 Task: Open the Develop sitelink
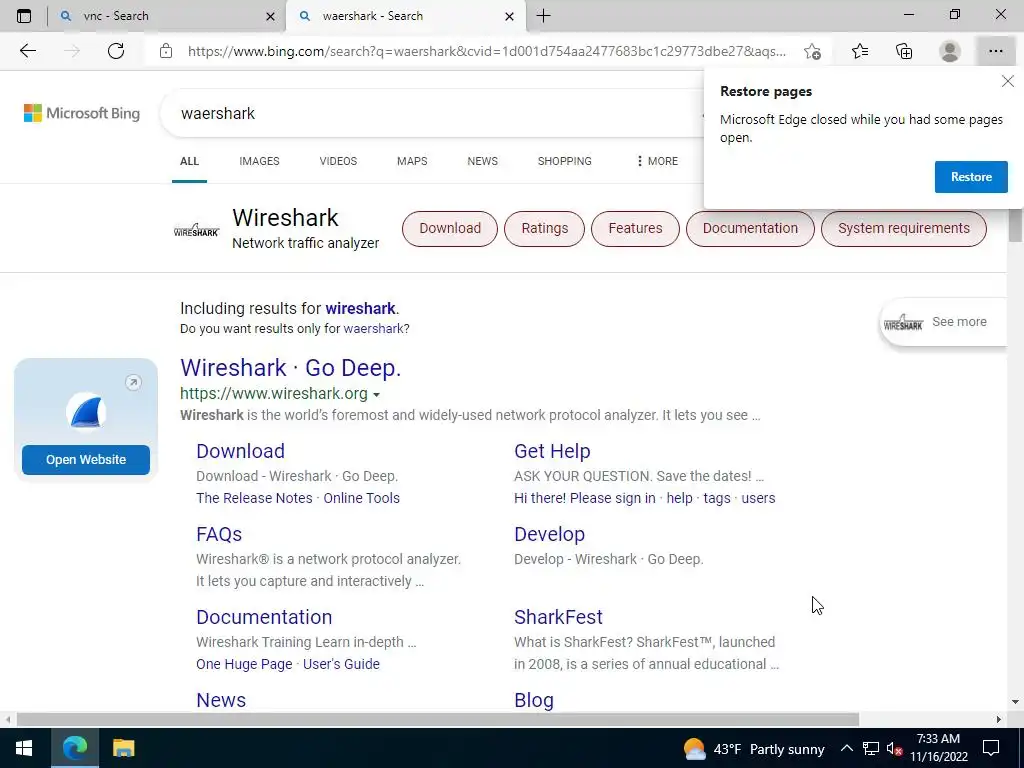click(x=549, y=534)
